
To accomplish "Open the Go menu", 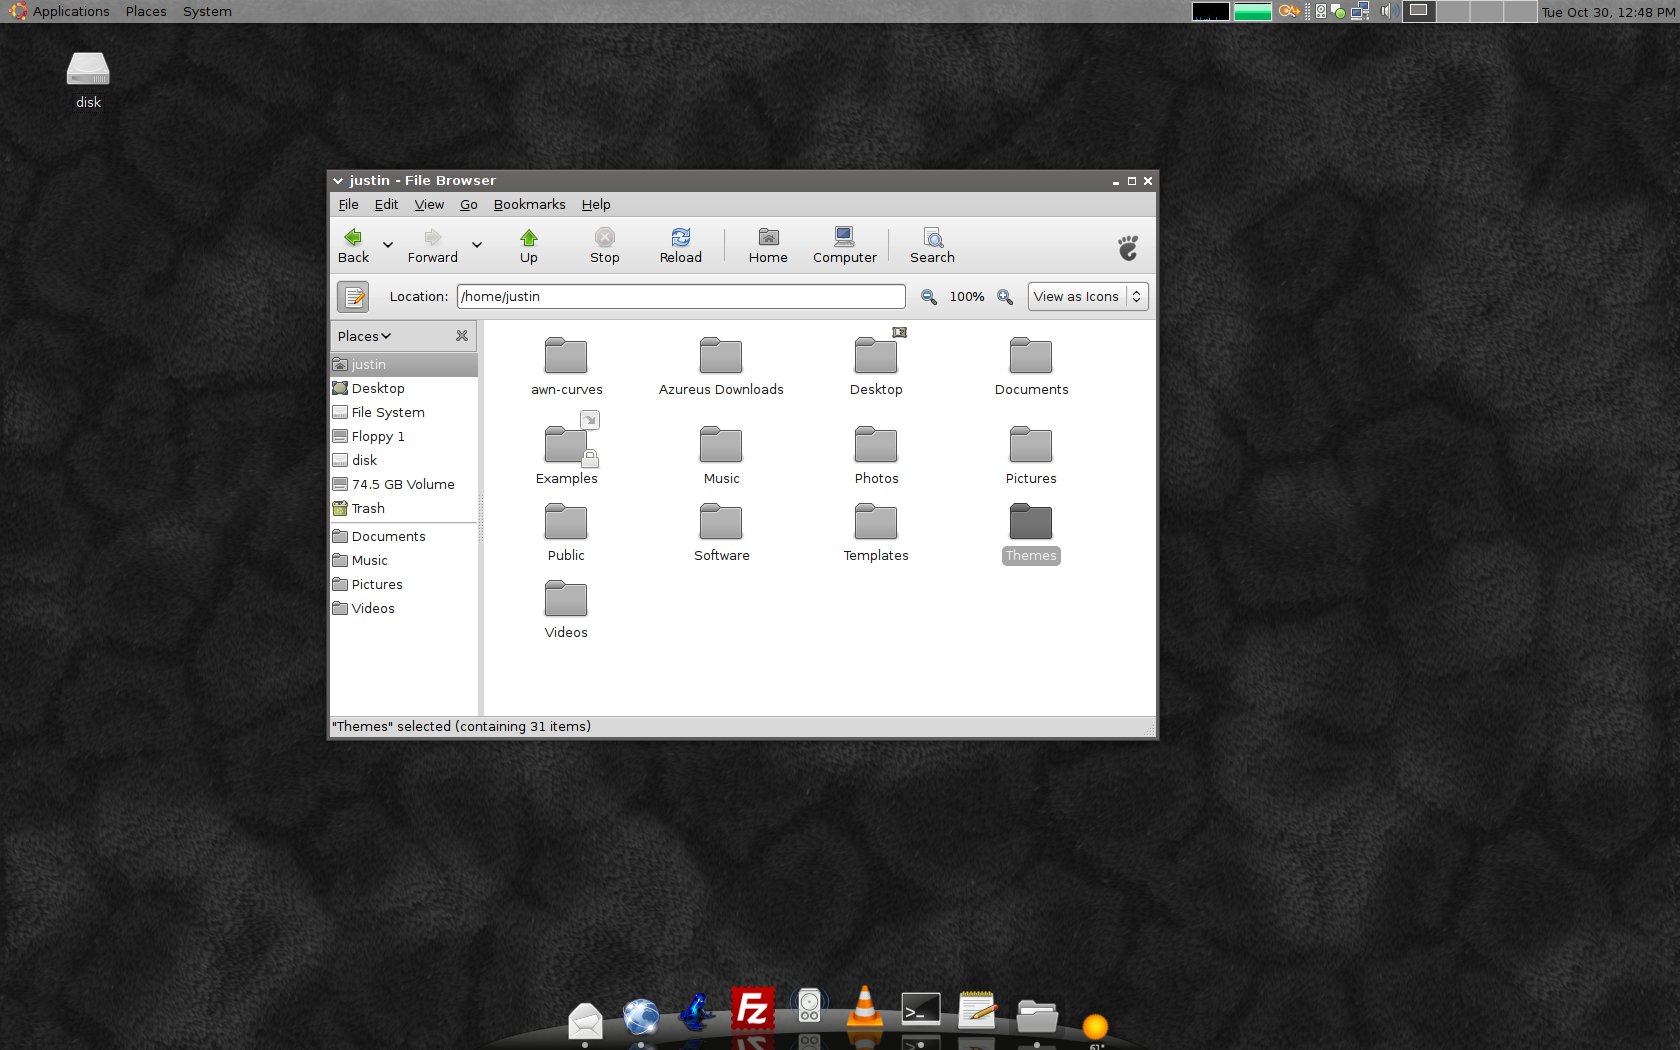I will pos(469,205).
